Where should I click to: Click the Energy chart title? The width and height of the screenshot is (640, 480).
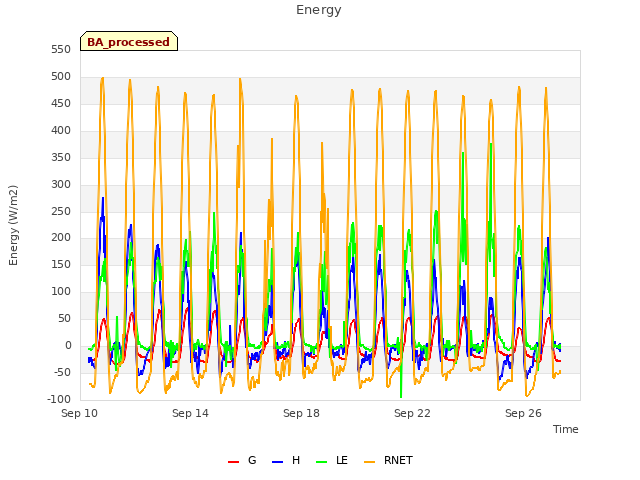coord(319,10)
